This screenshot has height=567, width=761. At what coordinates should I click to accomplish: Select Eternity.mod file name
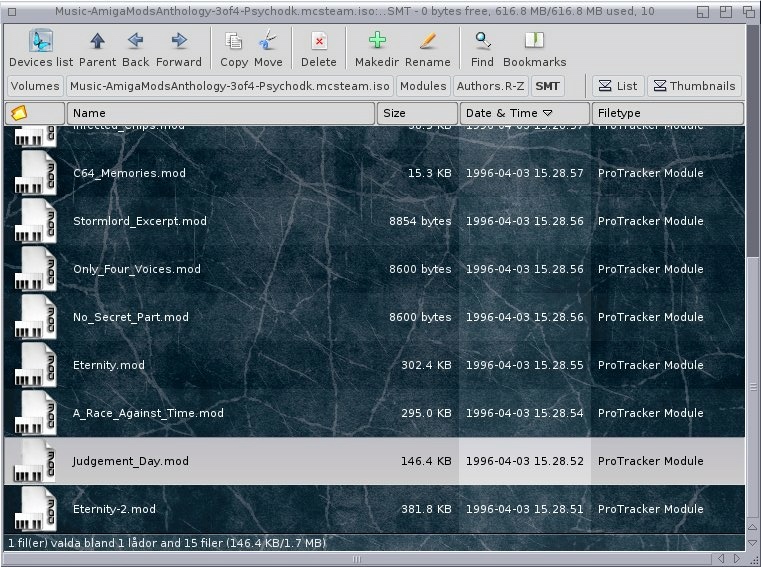[109, 366]
